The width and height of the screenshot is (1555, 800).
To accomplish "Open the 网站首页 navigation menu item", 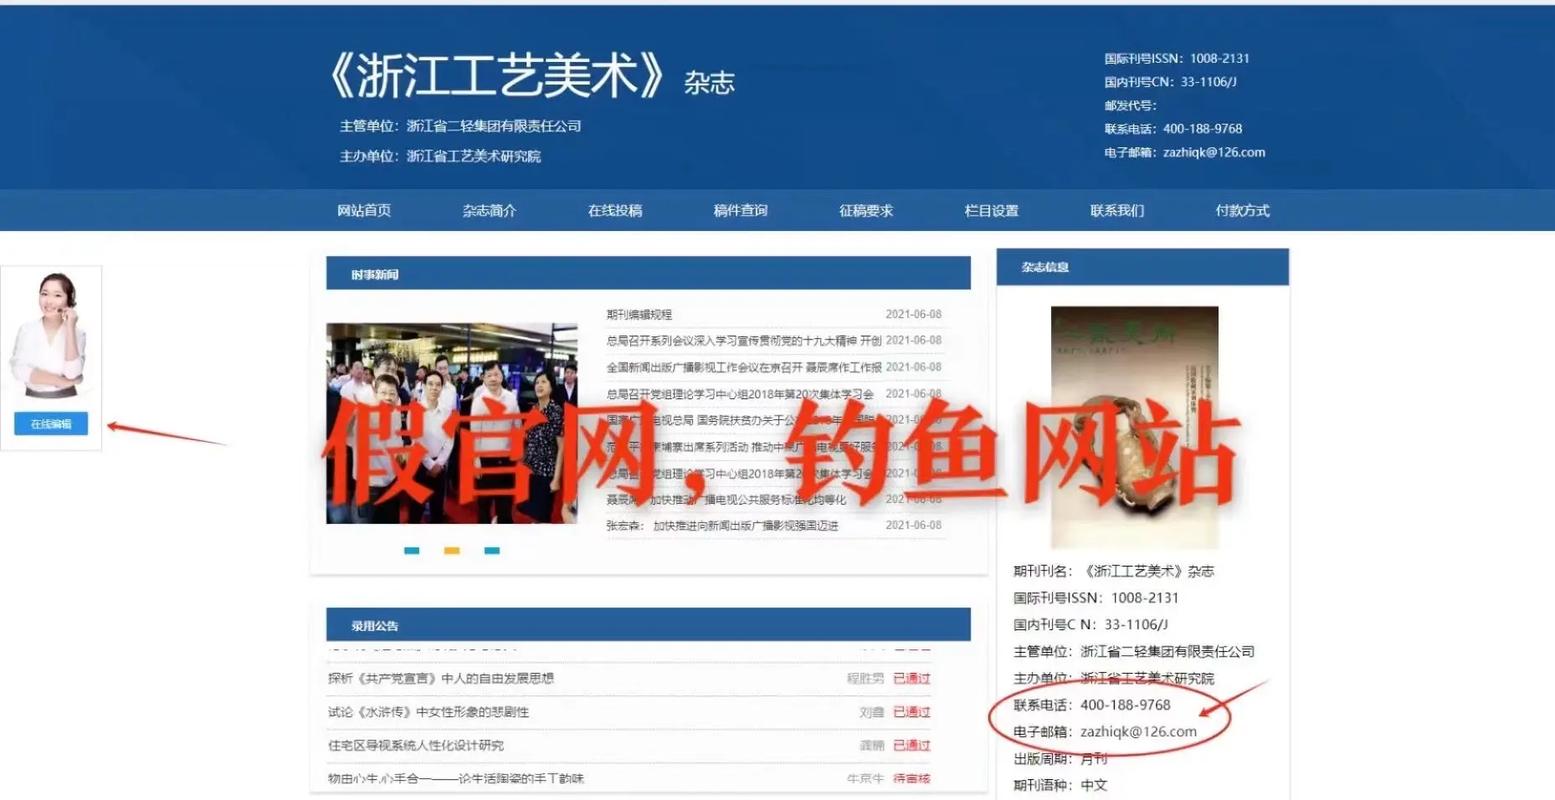I will tap(363, 210).
